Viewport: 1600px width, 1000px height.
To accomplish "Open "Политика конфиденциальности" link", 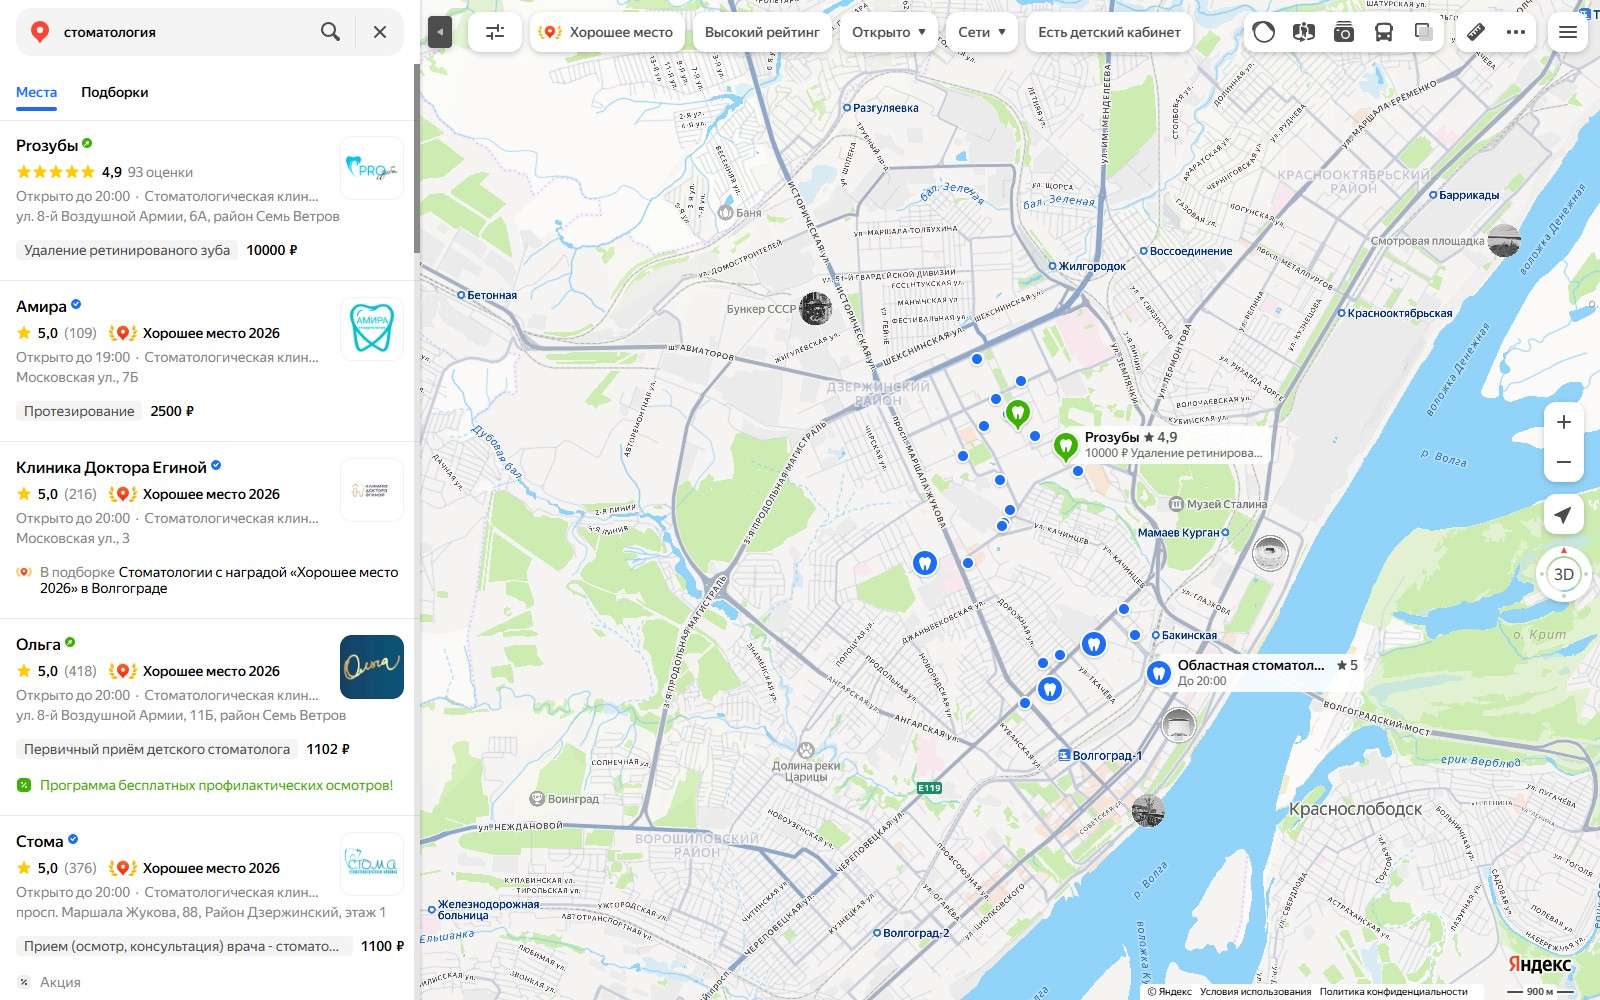I will [1393, 992].
